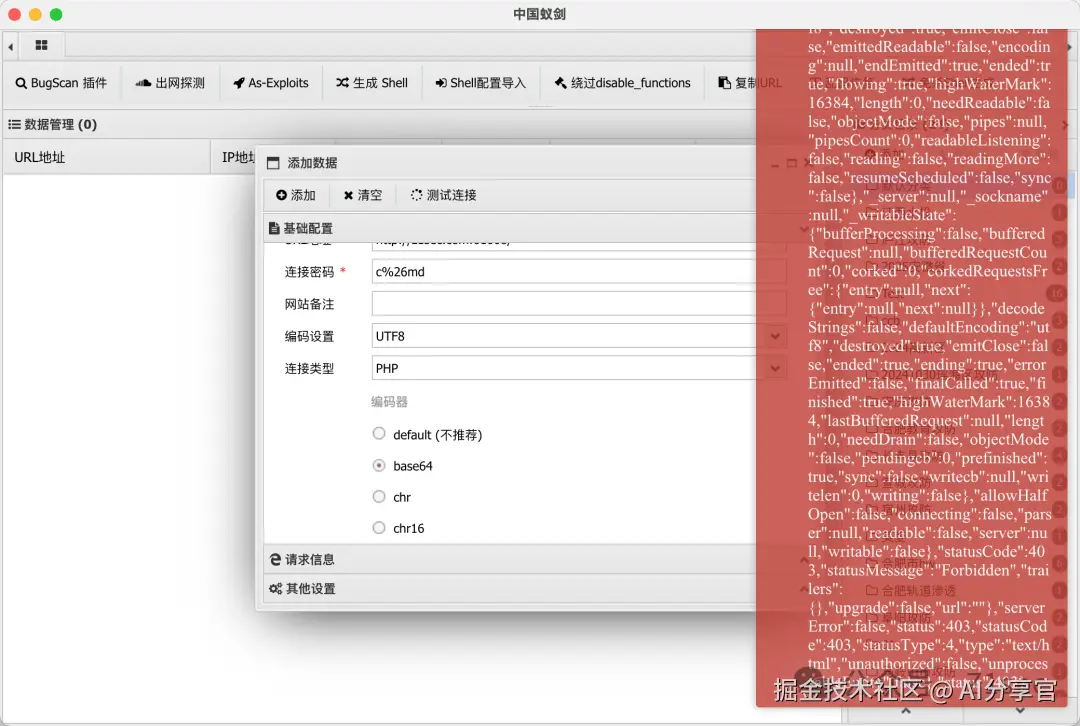Open As-Exploits plugin
1080x726 pixels.
click(x=270, y=83)
